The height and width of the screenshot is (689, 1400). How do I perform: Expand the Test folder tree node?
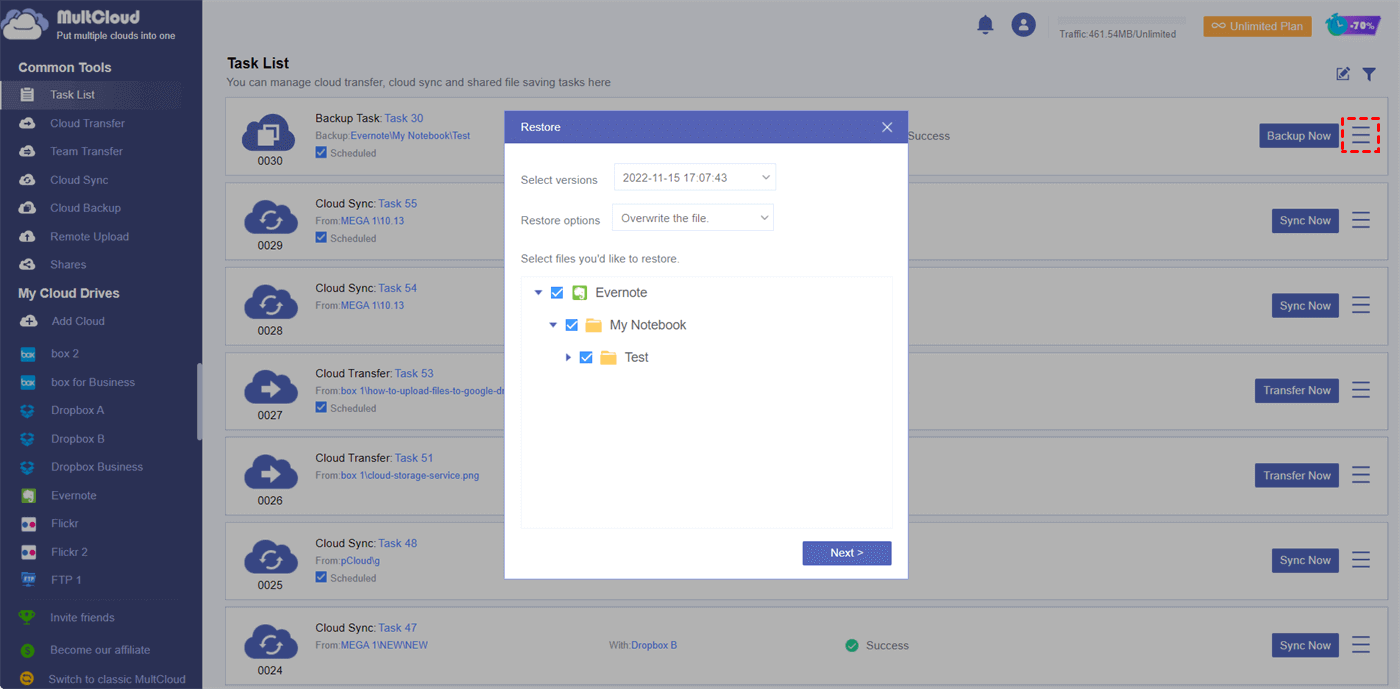coord(568,357)
